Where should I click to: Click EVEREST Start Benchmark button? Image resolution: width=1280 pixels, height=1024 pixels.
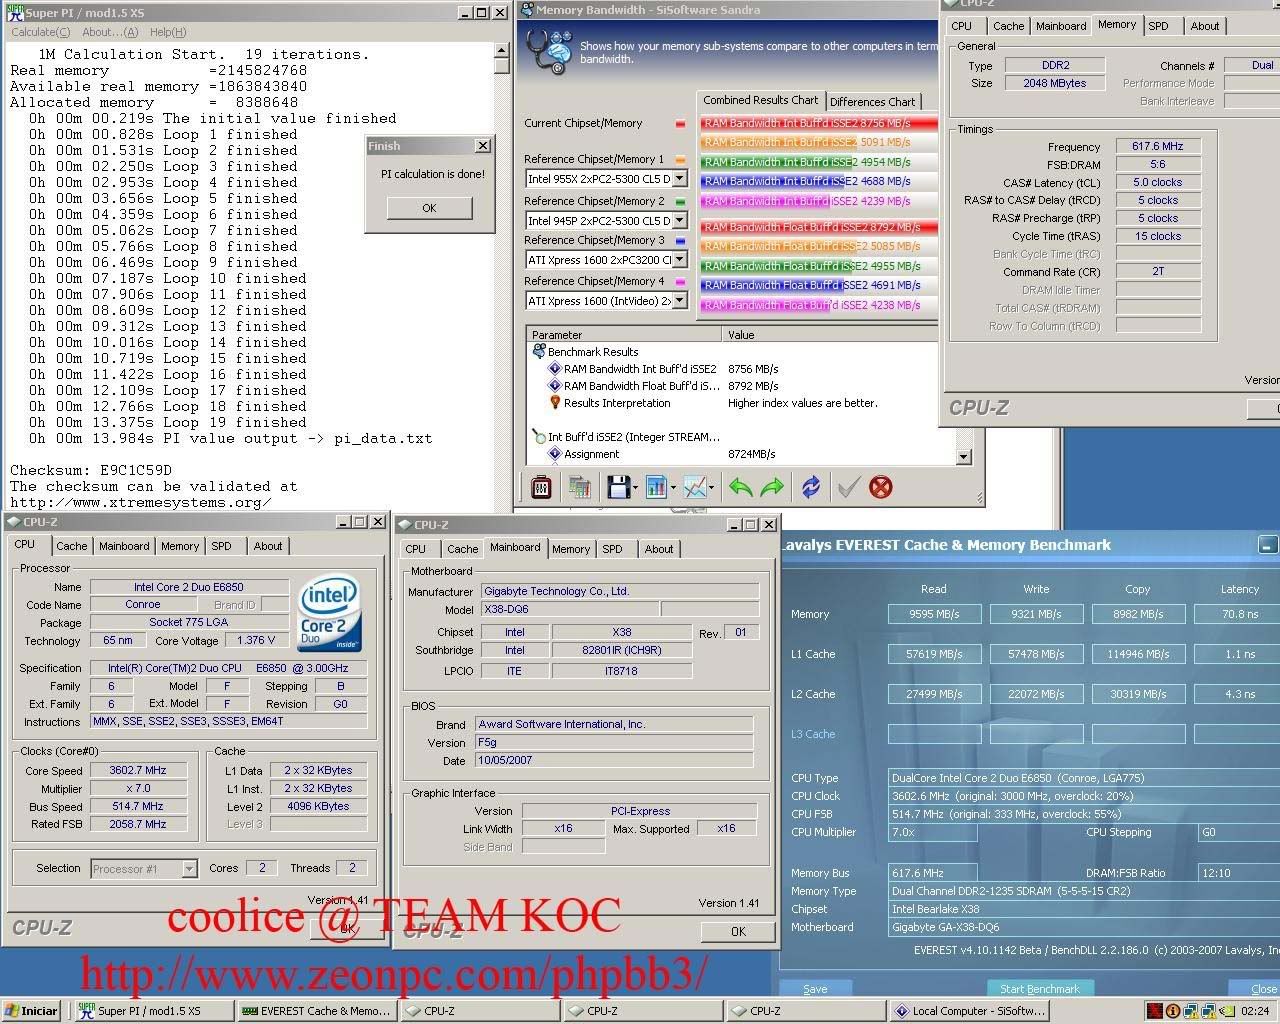pyautogui.click(x=1040, y=988)
